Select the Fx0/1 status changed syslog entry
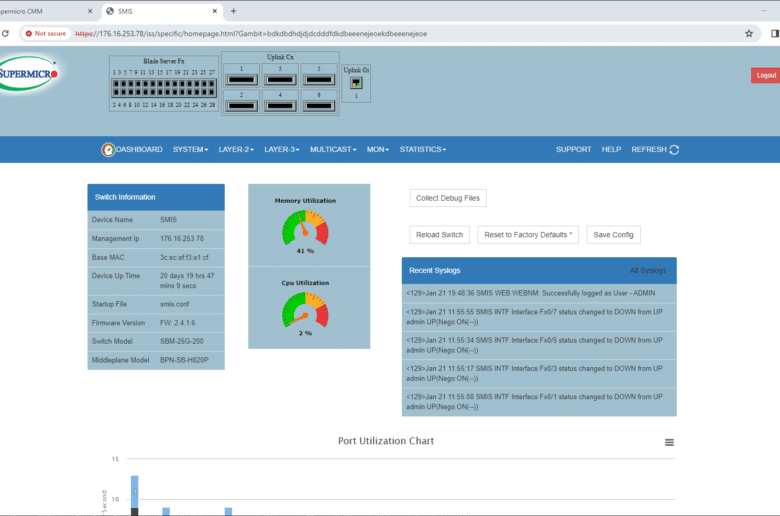This screenshot has width=780, height=516. (x=539, y=402)
